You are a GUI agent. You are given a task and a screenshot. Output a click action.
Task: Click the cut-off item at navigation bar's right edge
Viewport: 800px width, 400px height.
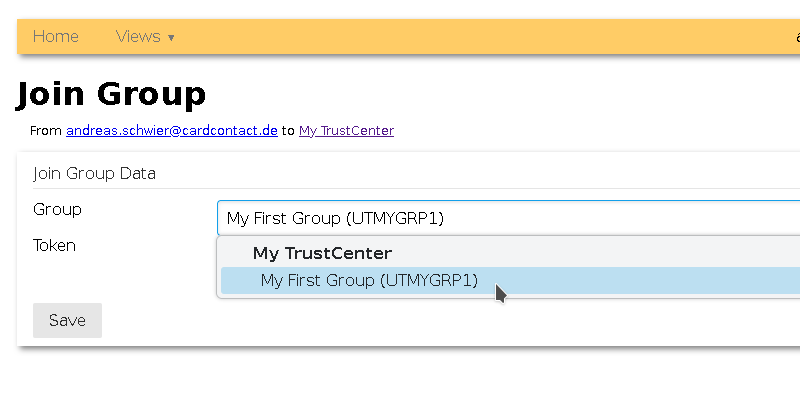point(797,37)
